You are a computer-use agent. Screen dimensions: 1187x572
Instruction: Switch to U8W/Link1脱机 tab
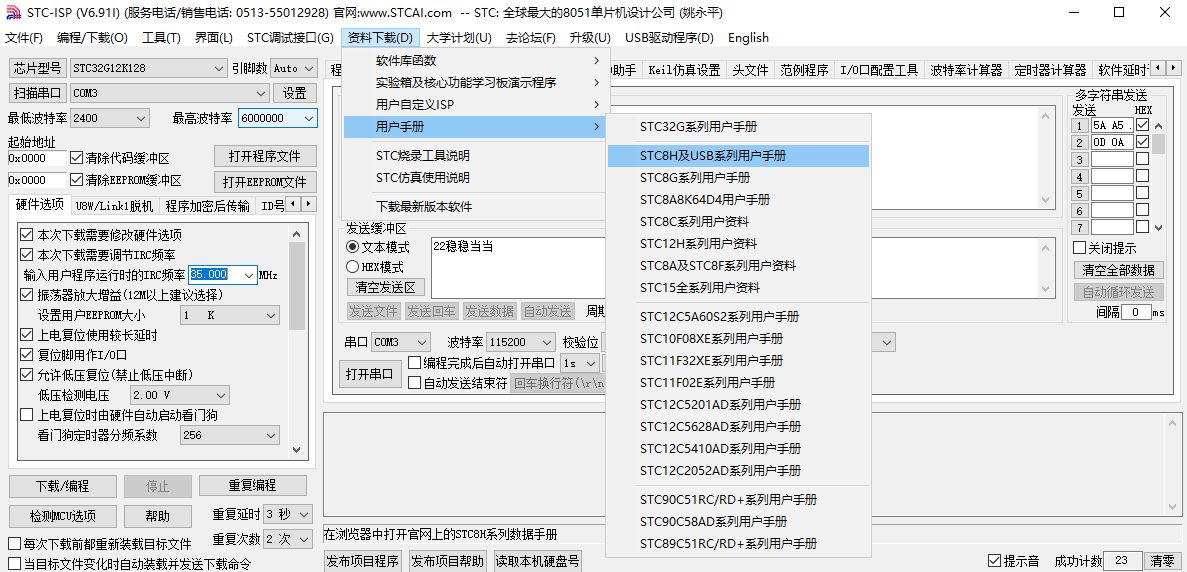click(x=114, y=206)
